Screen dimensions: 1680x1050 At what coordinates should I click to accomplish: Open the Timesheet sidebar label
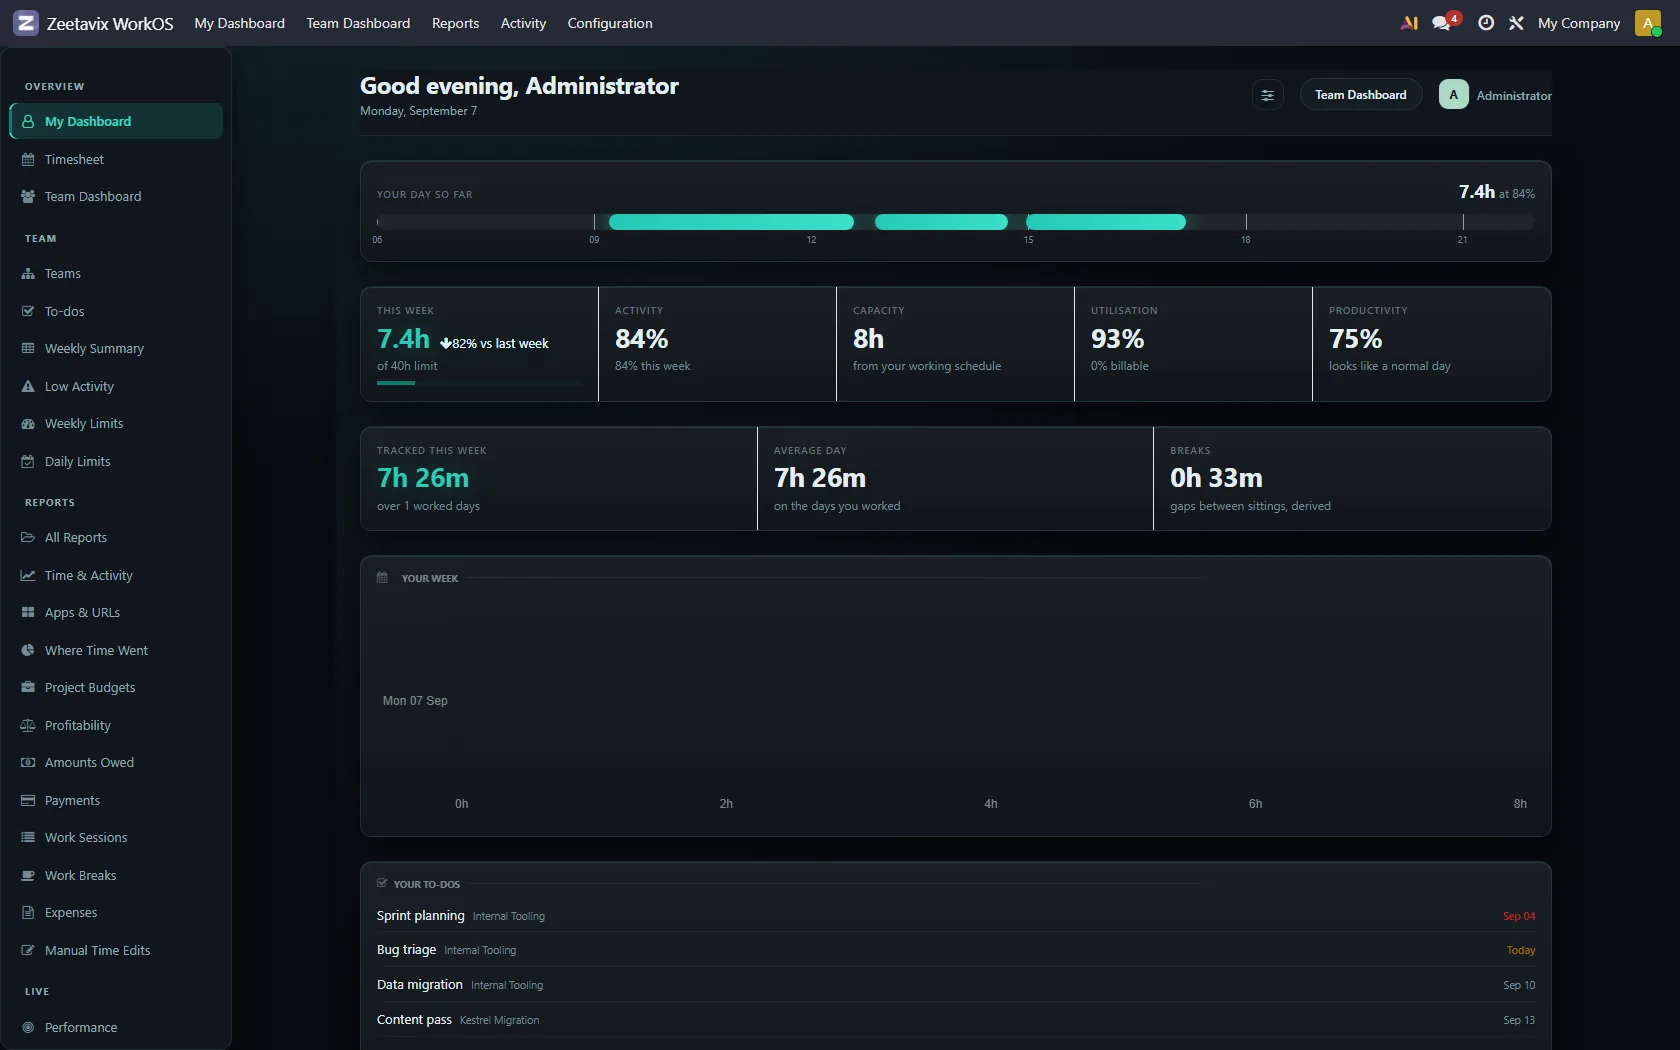tap(74, 160)
